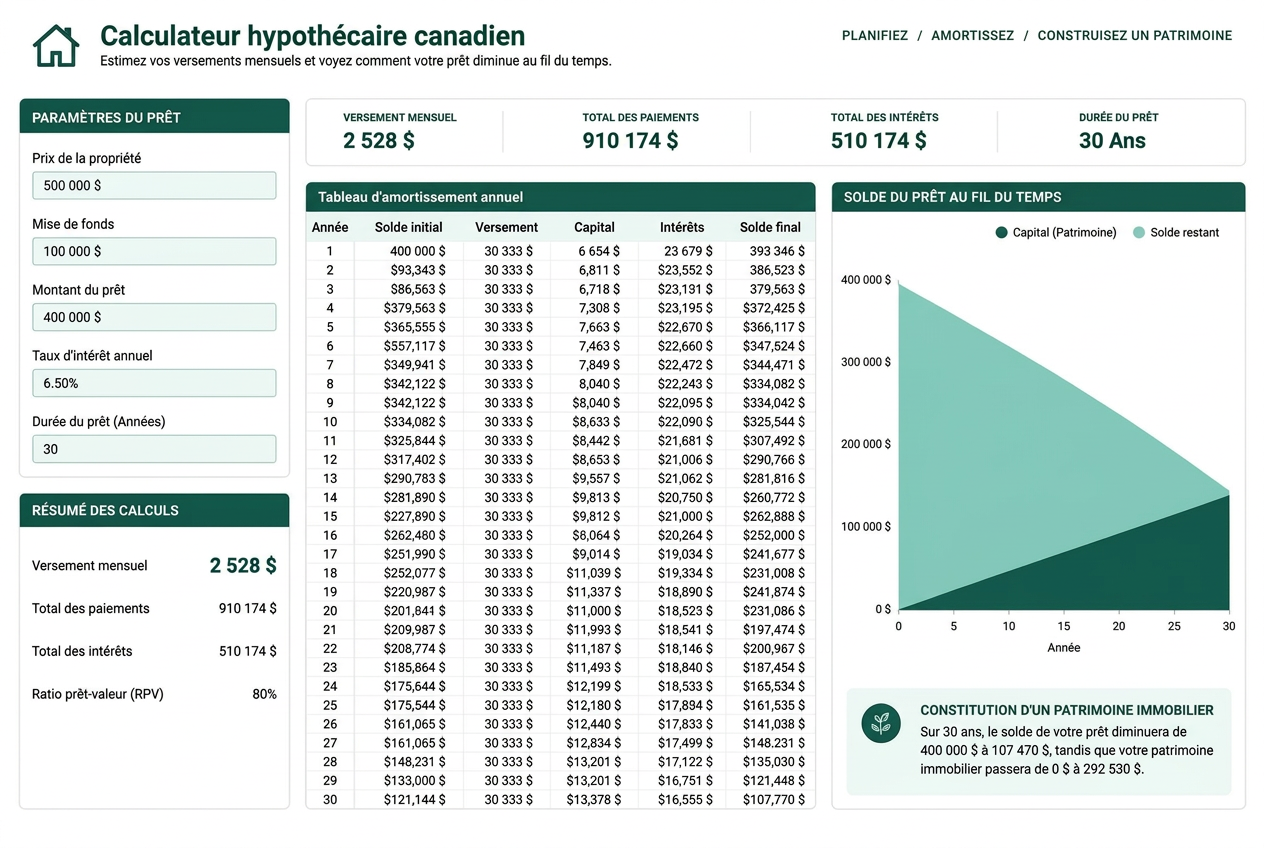1264x848 pixels.
Task: Click year 1 initial balance 400 000 $
Action: (418, 251)
